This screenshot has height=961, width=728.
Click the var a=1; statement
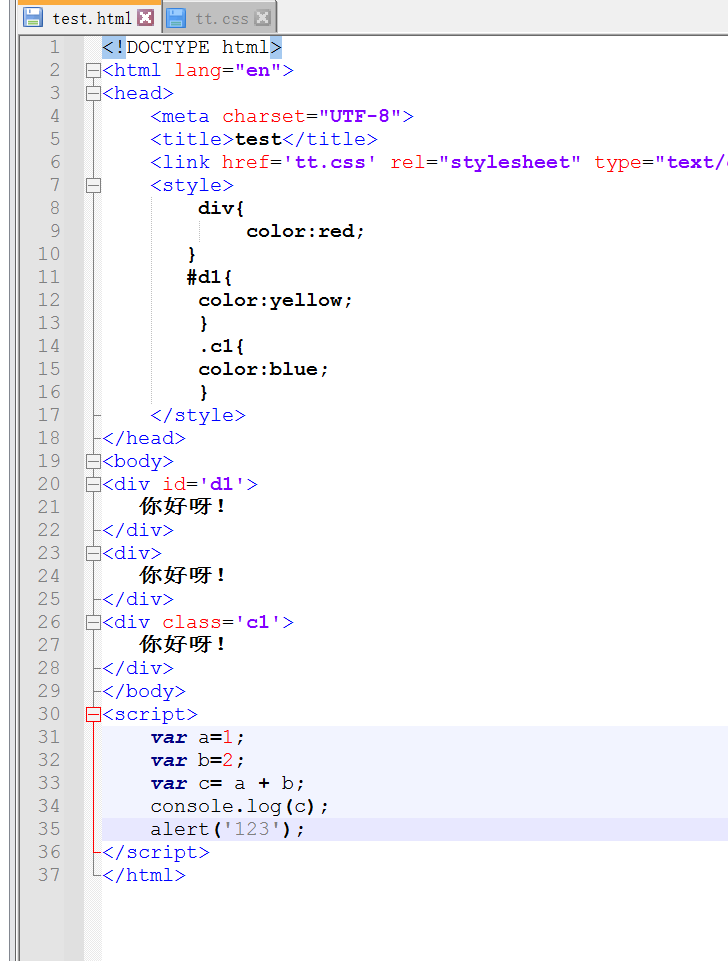pyautogui.click(x=197, y=737)
